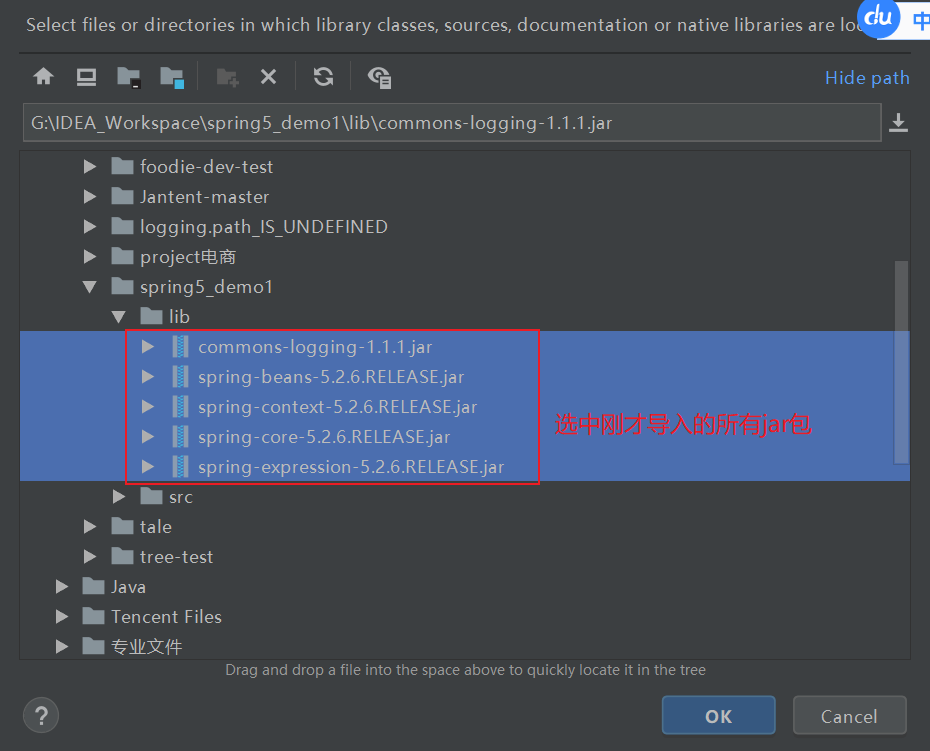Select the tree-test folder

(x=162, y=556)
